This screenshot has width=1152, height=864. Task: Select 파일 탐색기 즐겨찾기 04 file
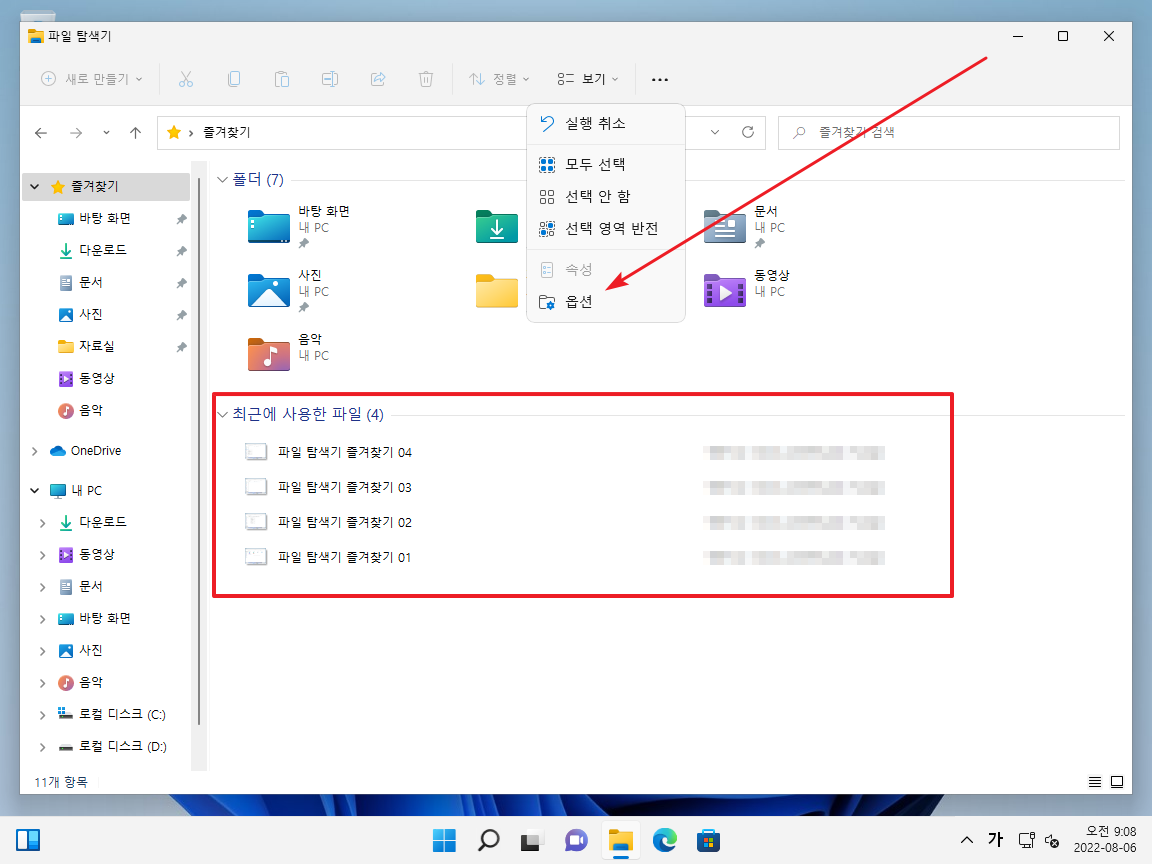point(328,452)
